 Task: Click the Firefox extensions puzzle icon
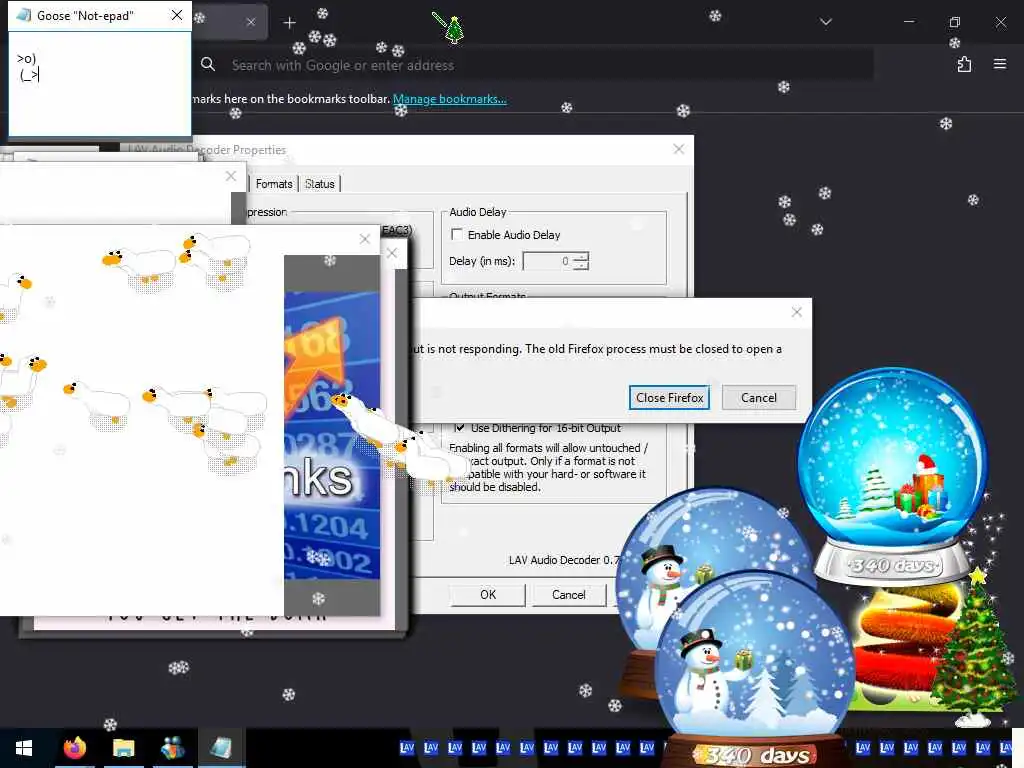(x=964, y=64)
